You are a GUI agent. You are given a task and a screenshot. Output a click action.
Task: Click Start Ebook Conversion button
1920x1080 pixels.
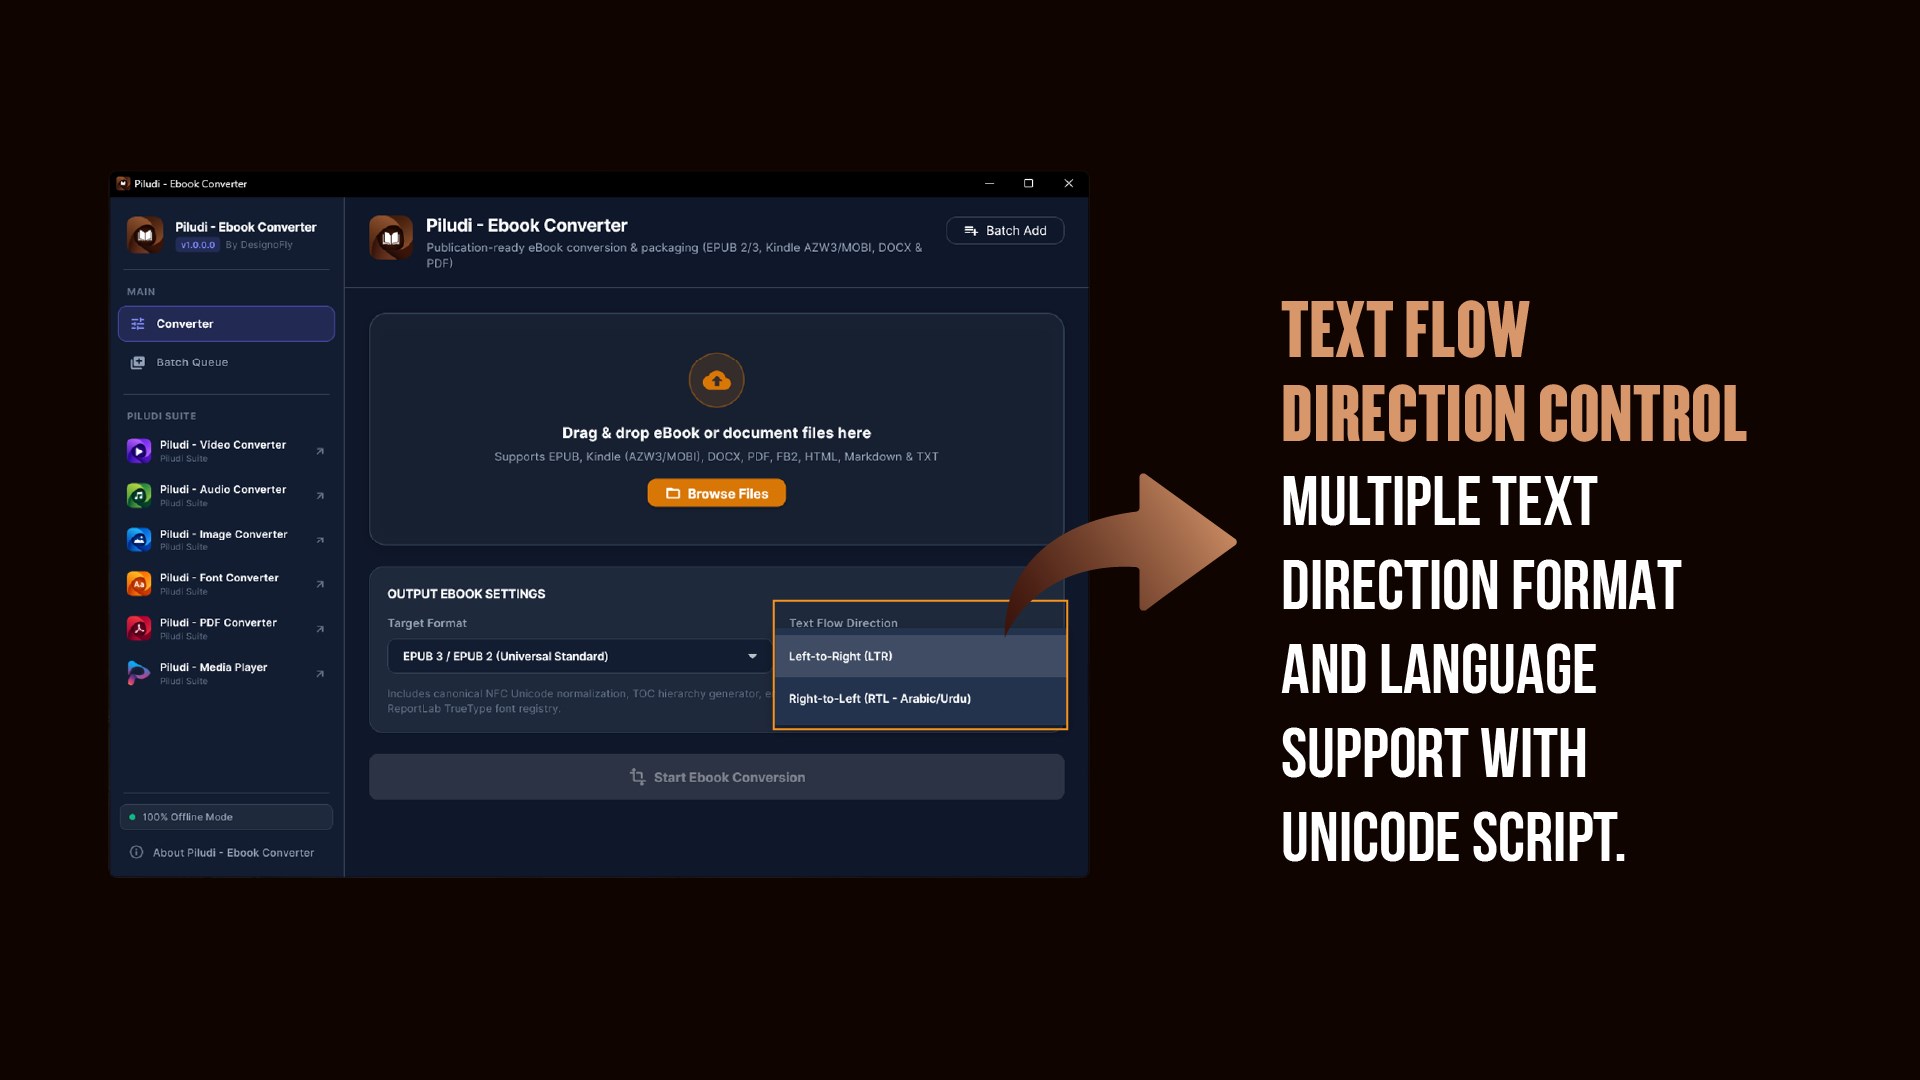(x=717, y=777)
